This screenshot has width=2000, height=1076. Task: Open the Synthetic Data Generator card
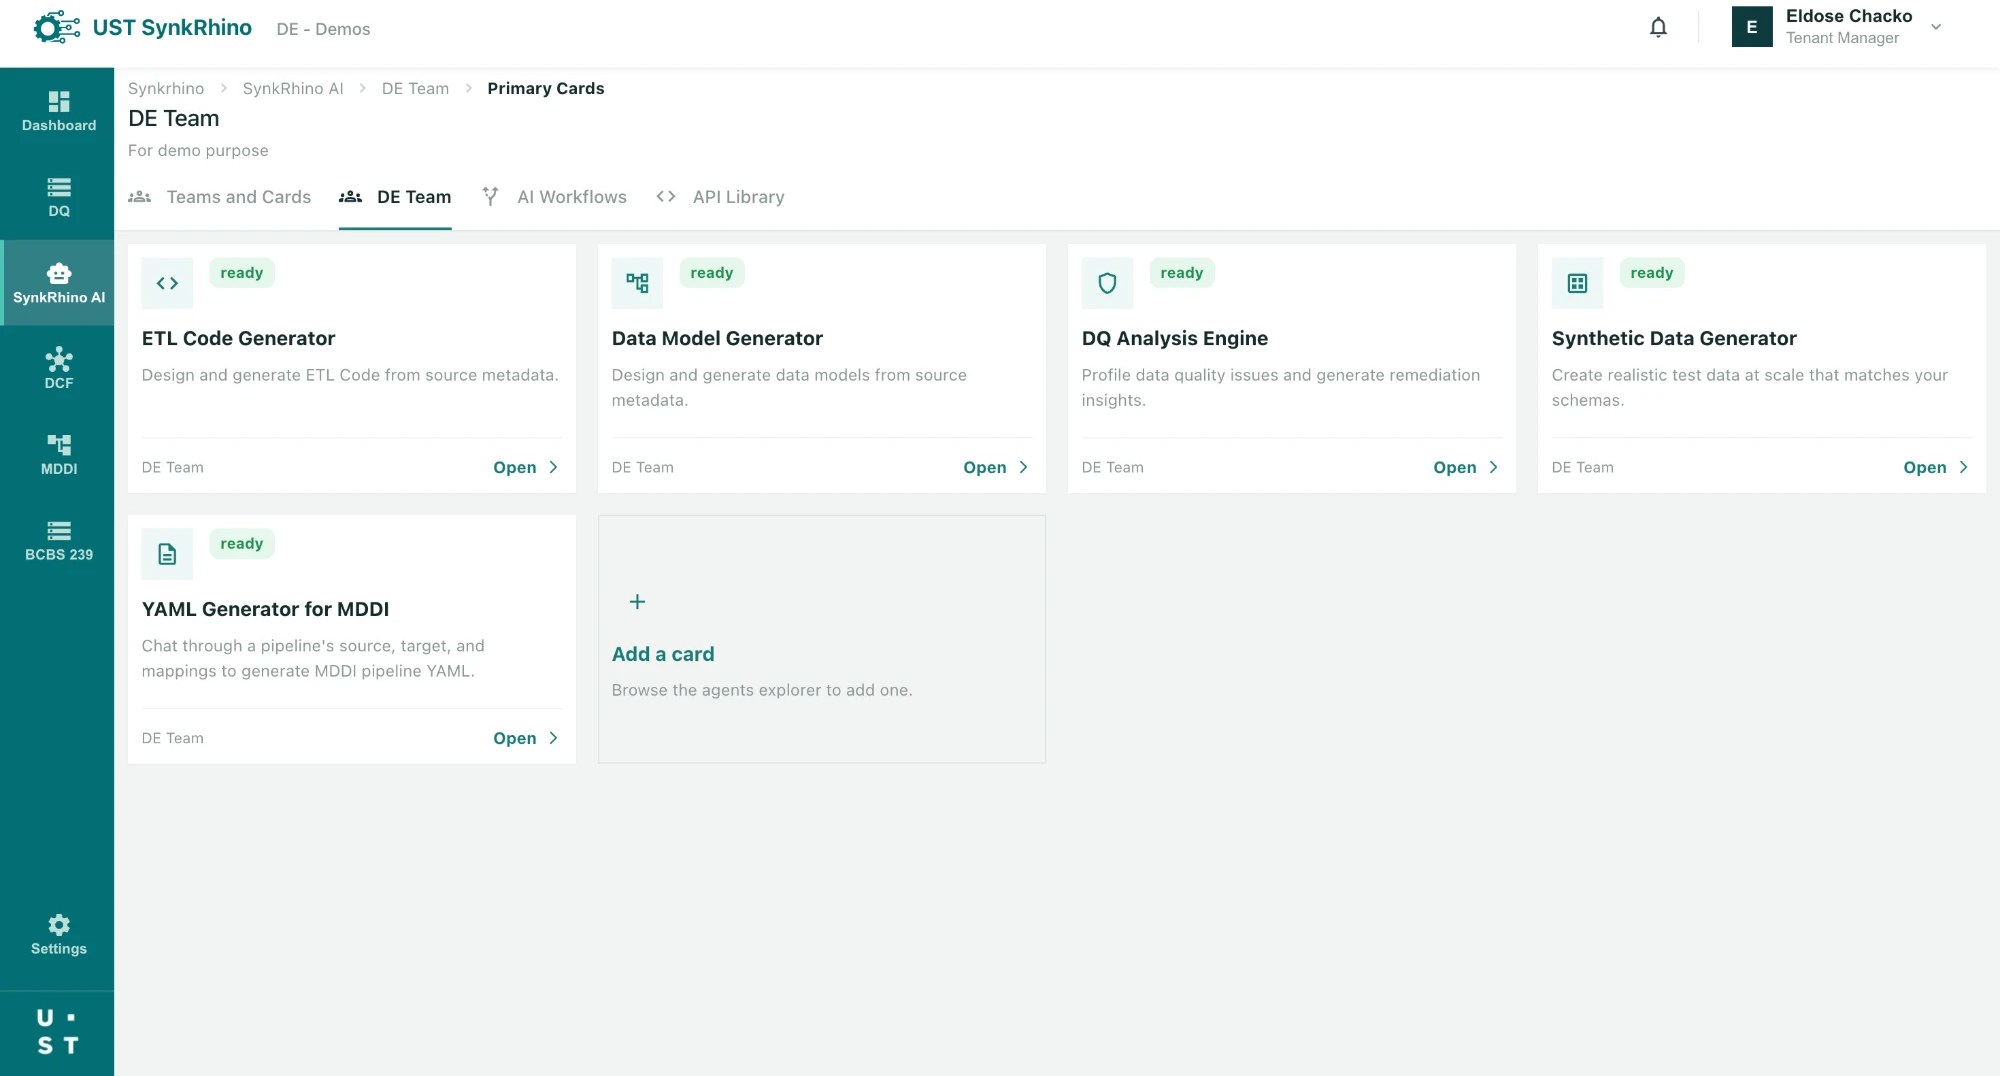[1936, 467]
